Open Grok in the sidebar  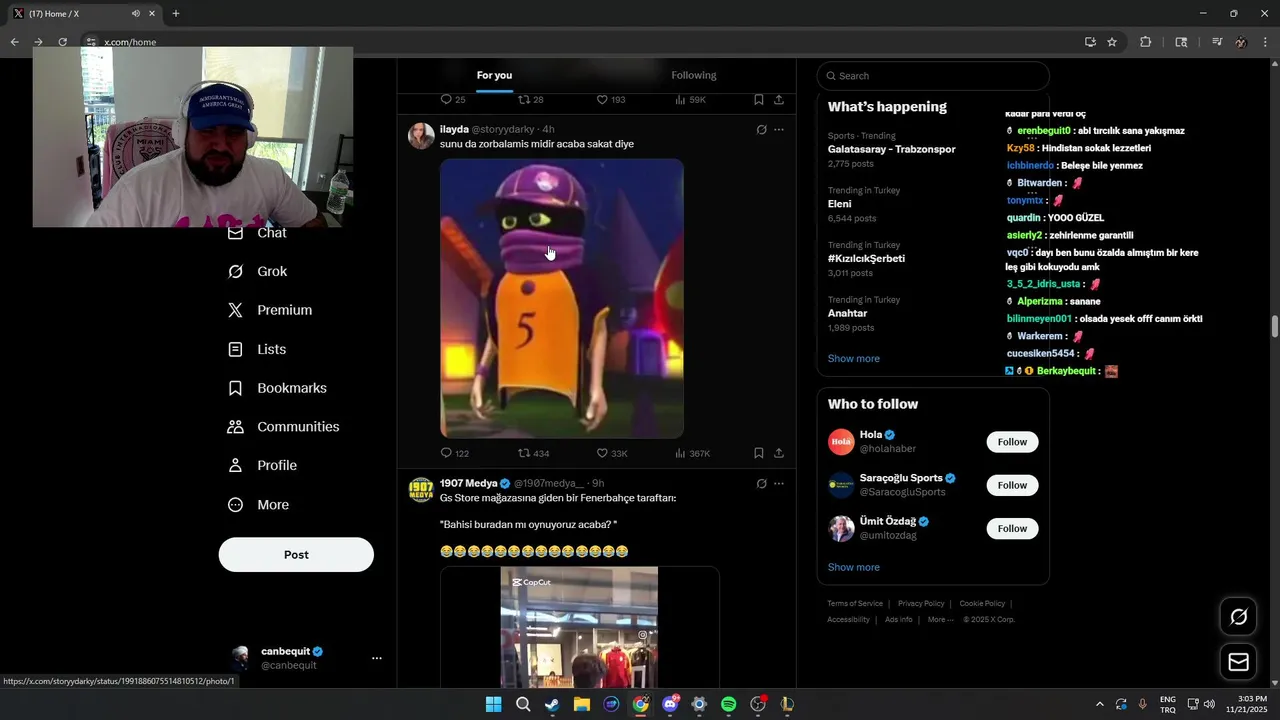(x=257, y=272)
